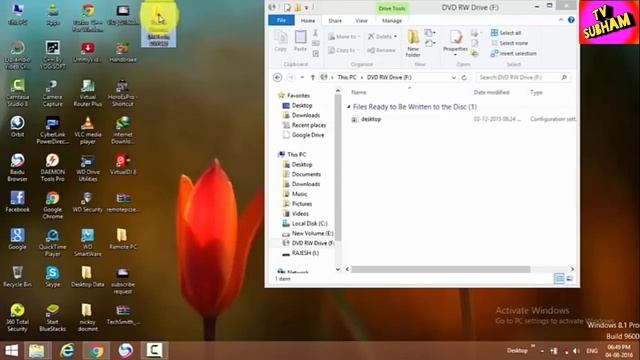Viewport: 640px width, 360px height.
Task: Select Pictures under This PC
Action: (298, 204)
